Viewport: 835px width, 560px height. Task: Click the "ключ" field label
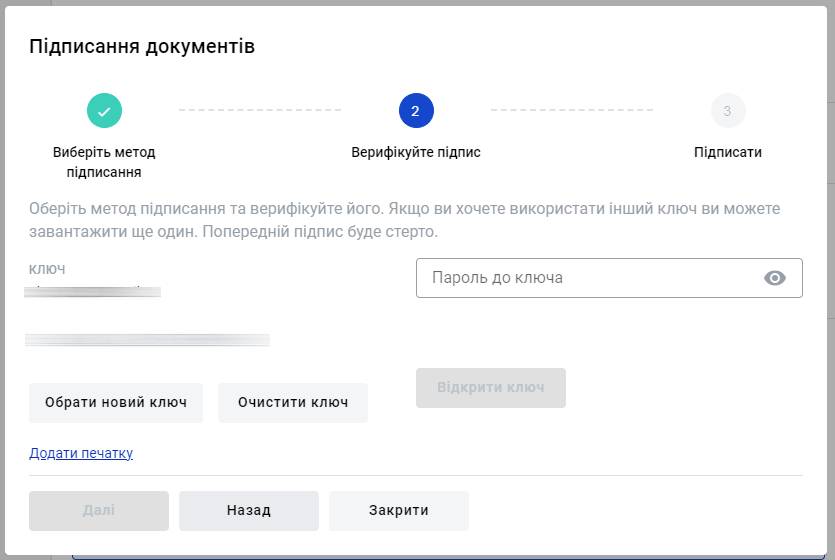(48, 269)
